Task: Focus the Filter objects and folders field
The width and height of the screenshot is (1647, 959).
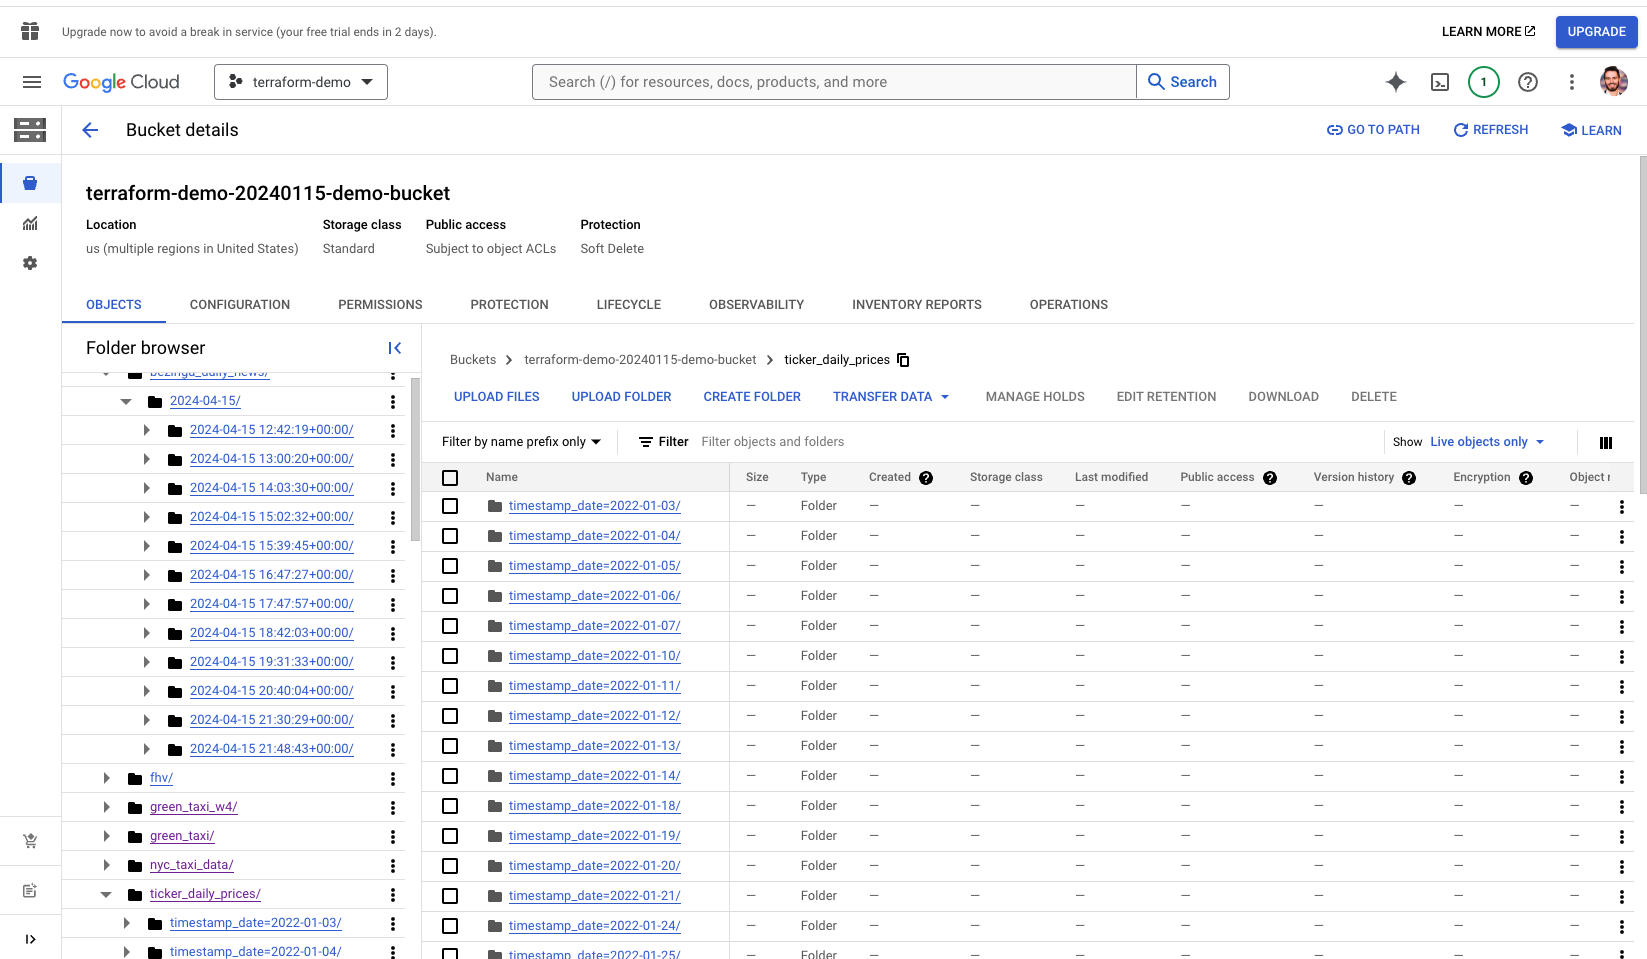Action: tap(1036, 442)
